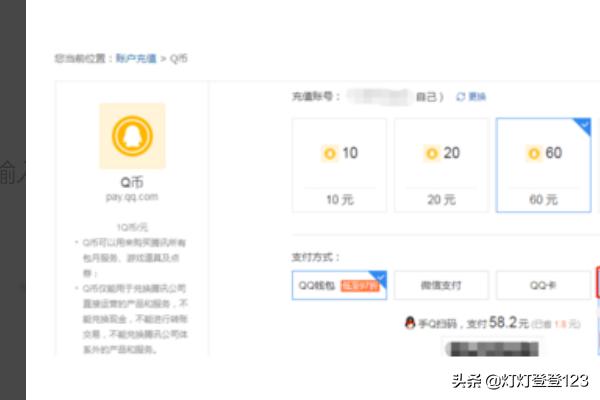Click the refresh icon beside the account
This screenshot has width=600, height=400.
click(x=461, y=97)
